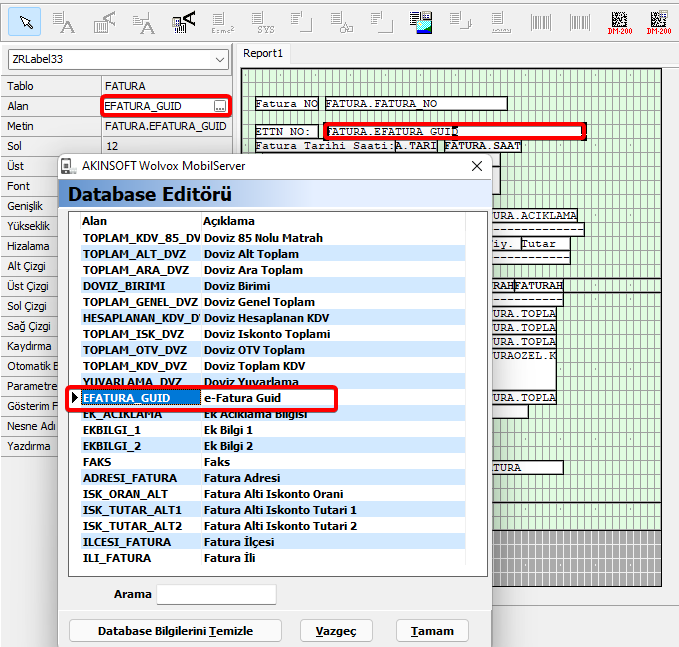Select the TOPLAM_OTV_DVZ row
679x647 pixels.
pyautogui.click(x=273, y=350)
